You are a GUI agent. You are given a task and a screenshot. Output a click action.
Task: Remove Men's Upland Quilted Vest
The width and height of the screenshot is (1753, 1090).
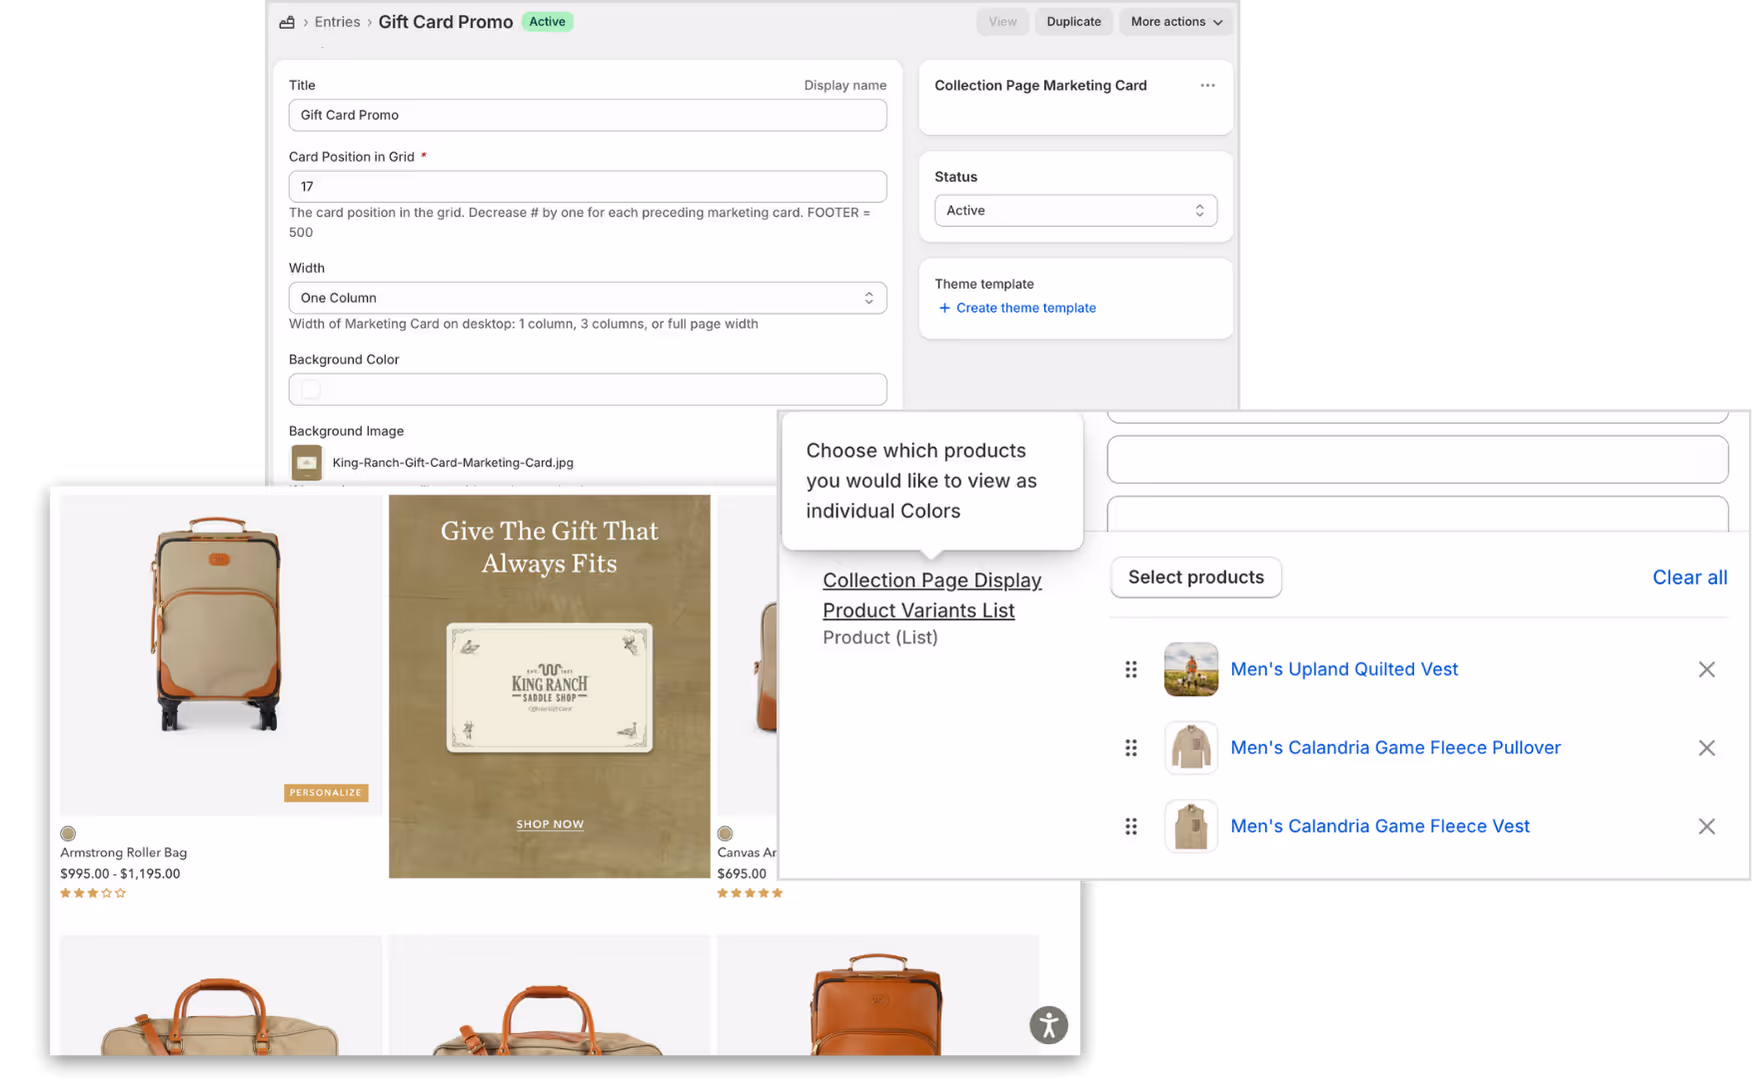1706,669
